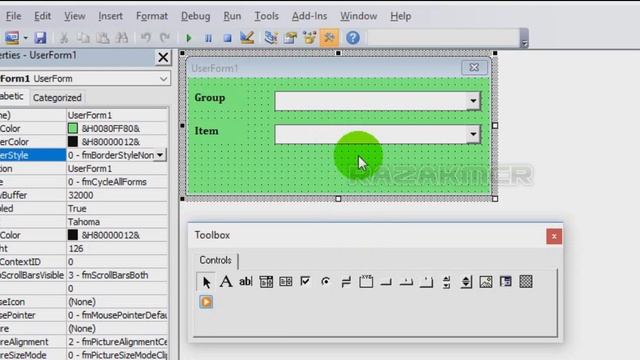Save the project with the floppy disk icon
Image resolution: width=640 pixels, height=360 pixels.
point(40,38)
